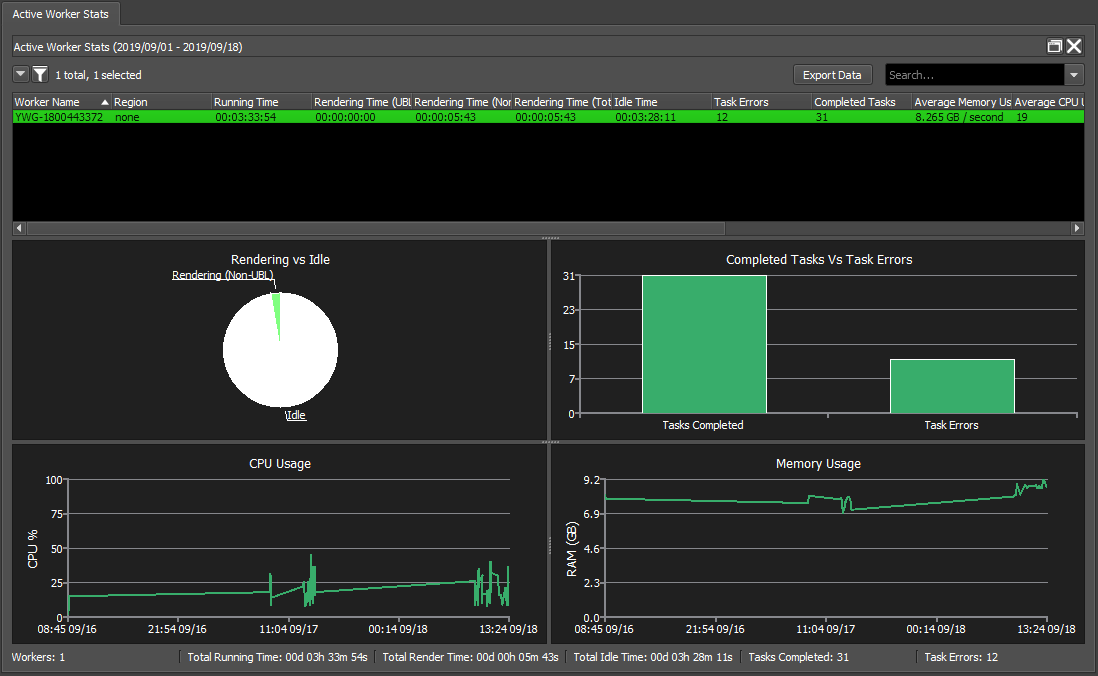Click the filter funnel icon
Viewport: 1098px width, 676px height.
click(x=41, y=74)
